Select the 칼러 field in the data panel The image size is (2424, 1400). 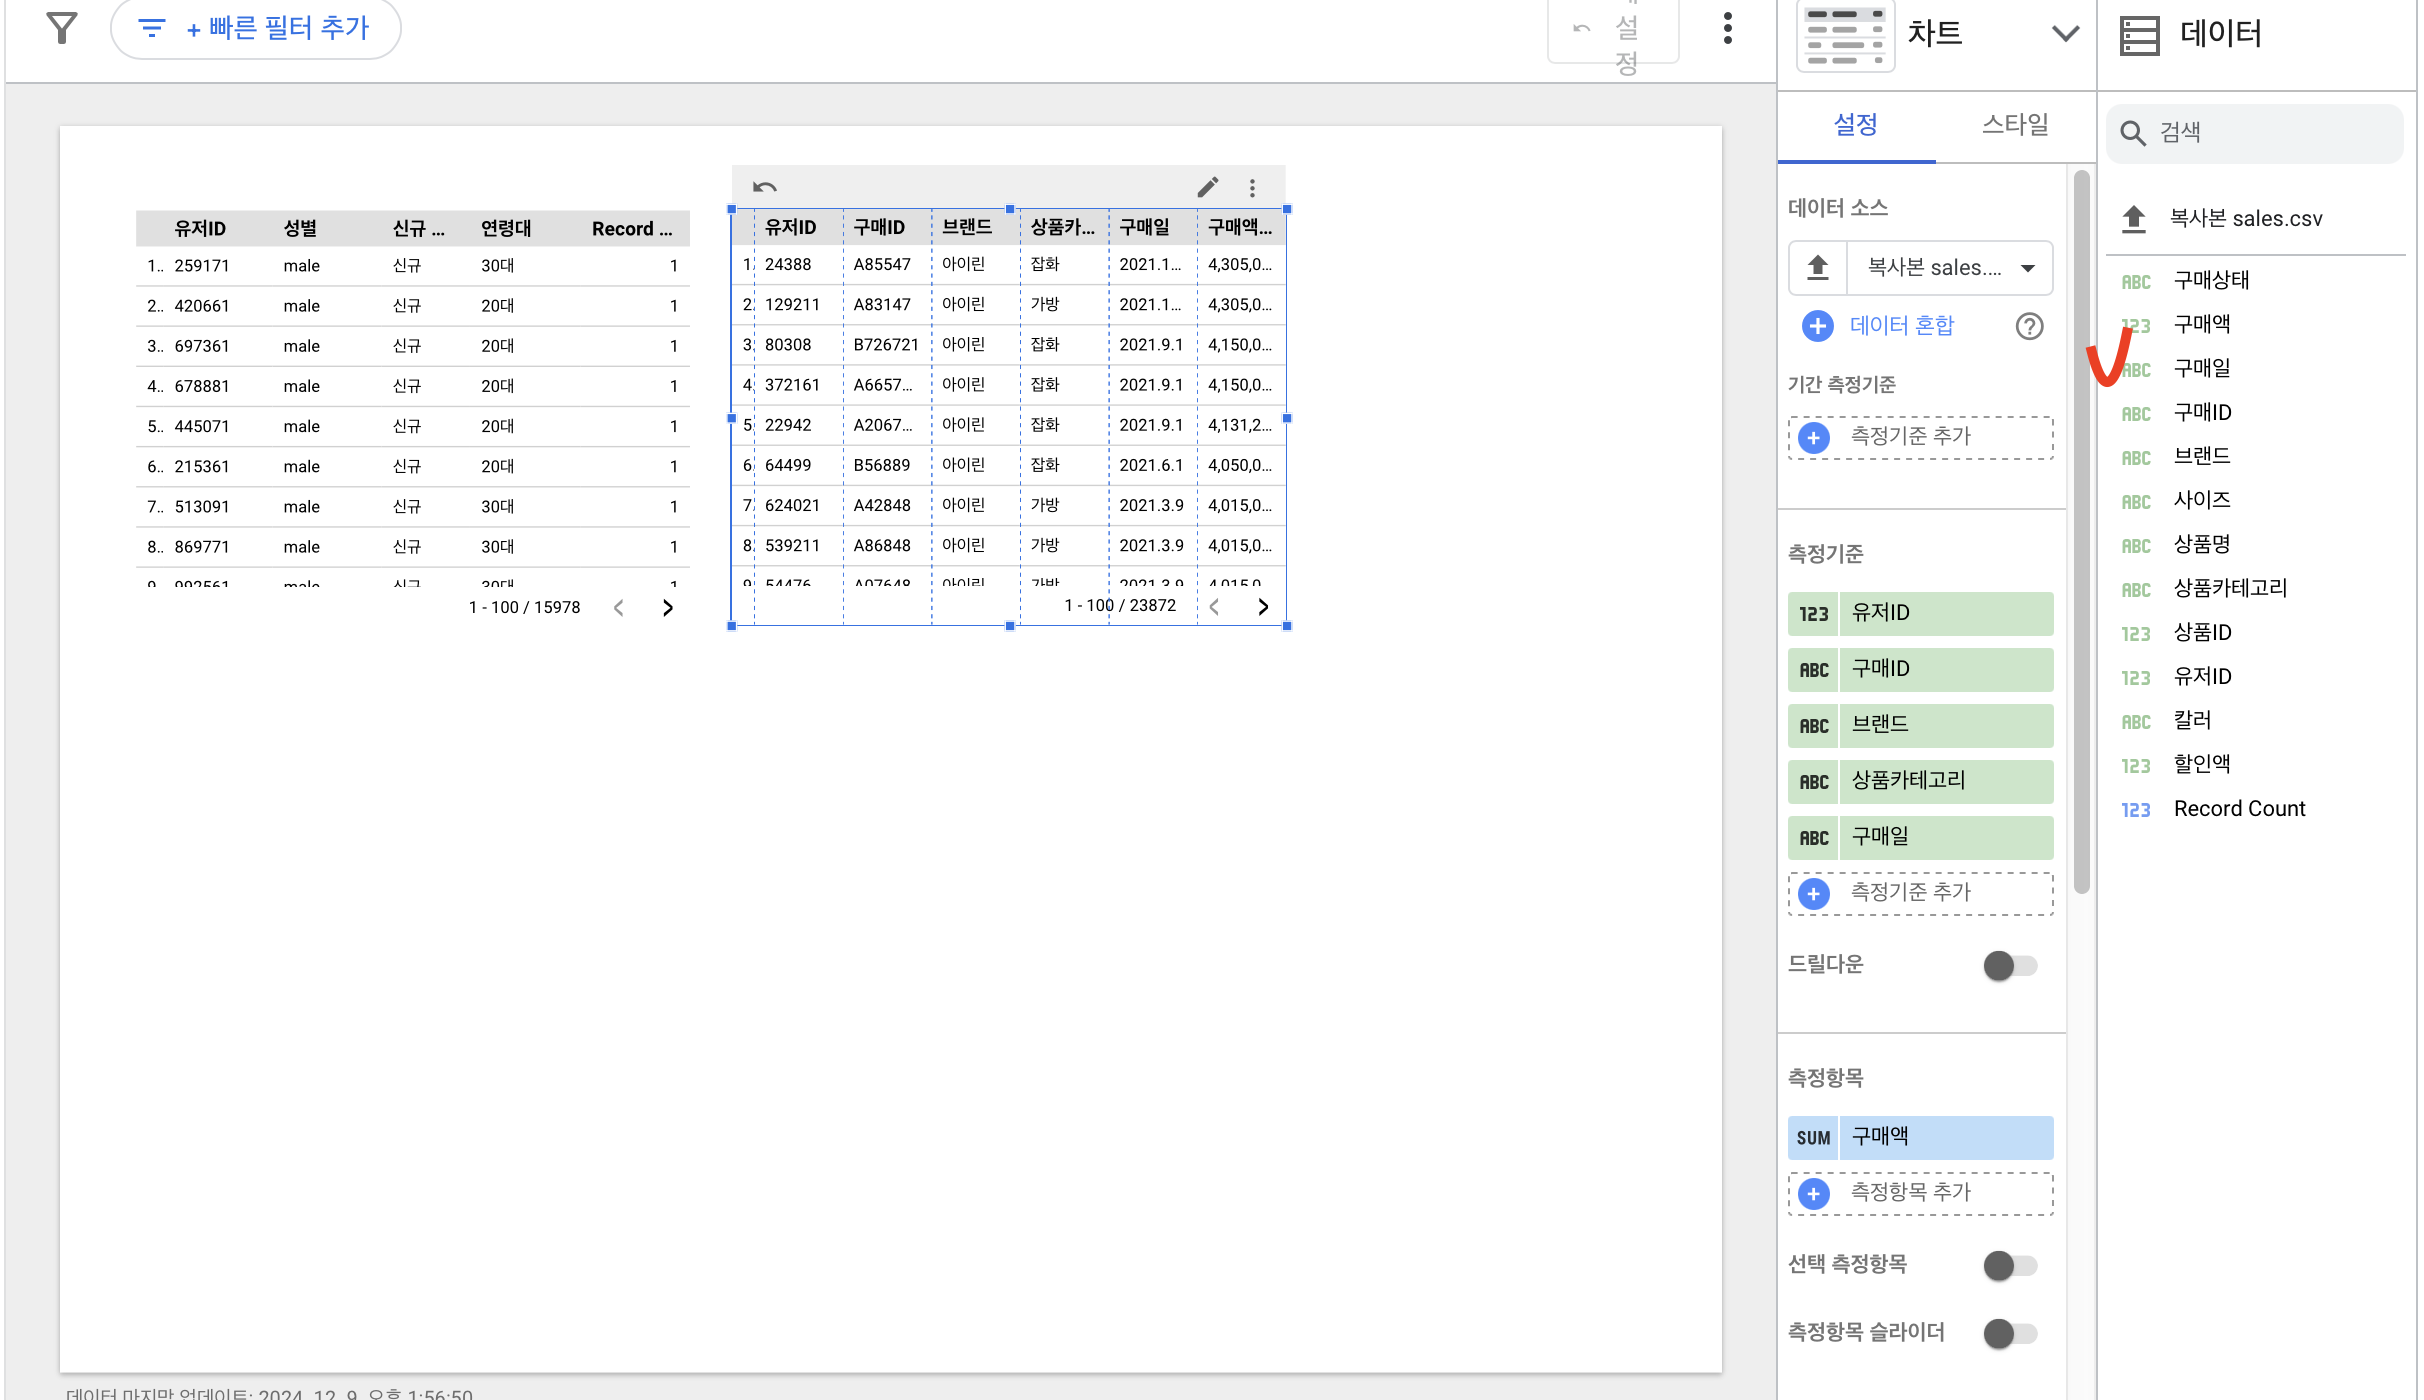click(2193, 721)
